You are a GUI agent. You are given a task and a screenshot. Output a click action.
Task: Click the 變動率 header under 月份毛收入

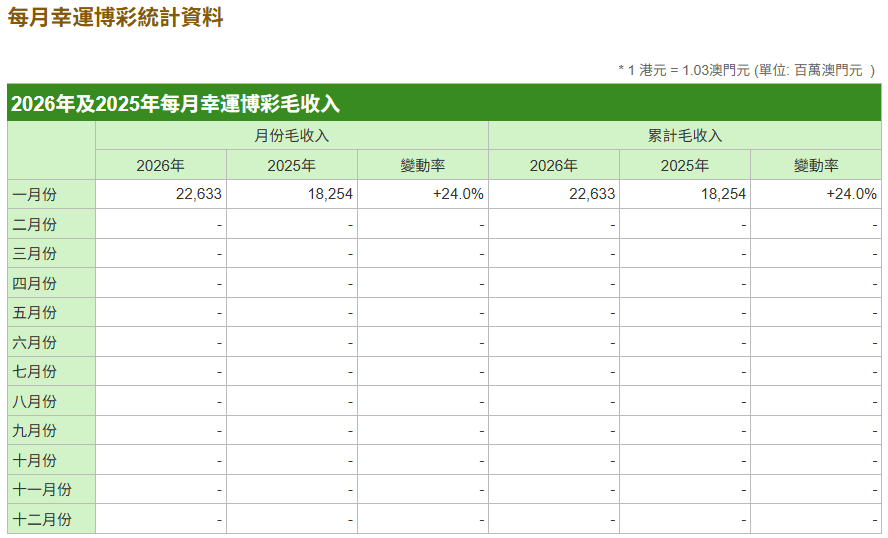(x=422, y=165)
